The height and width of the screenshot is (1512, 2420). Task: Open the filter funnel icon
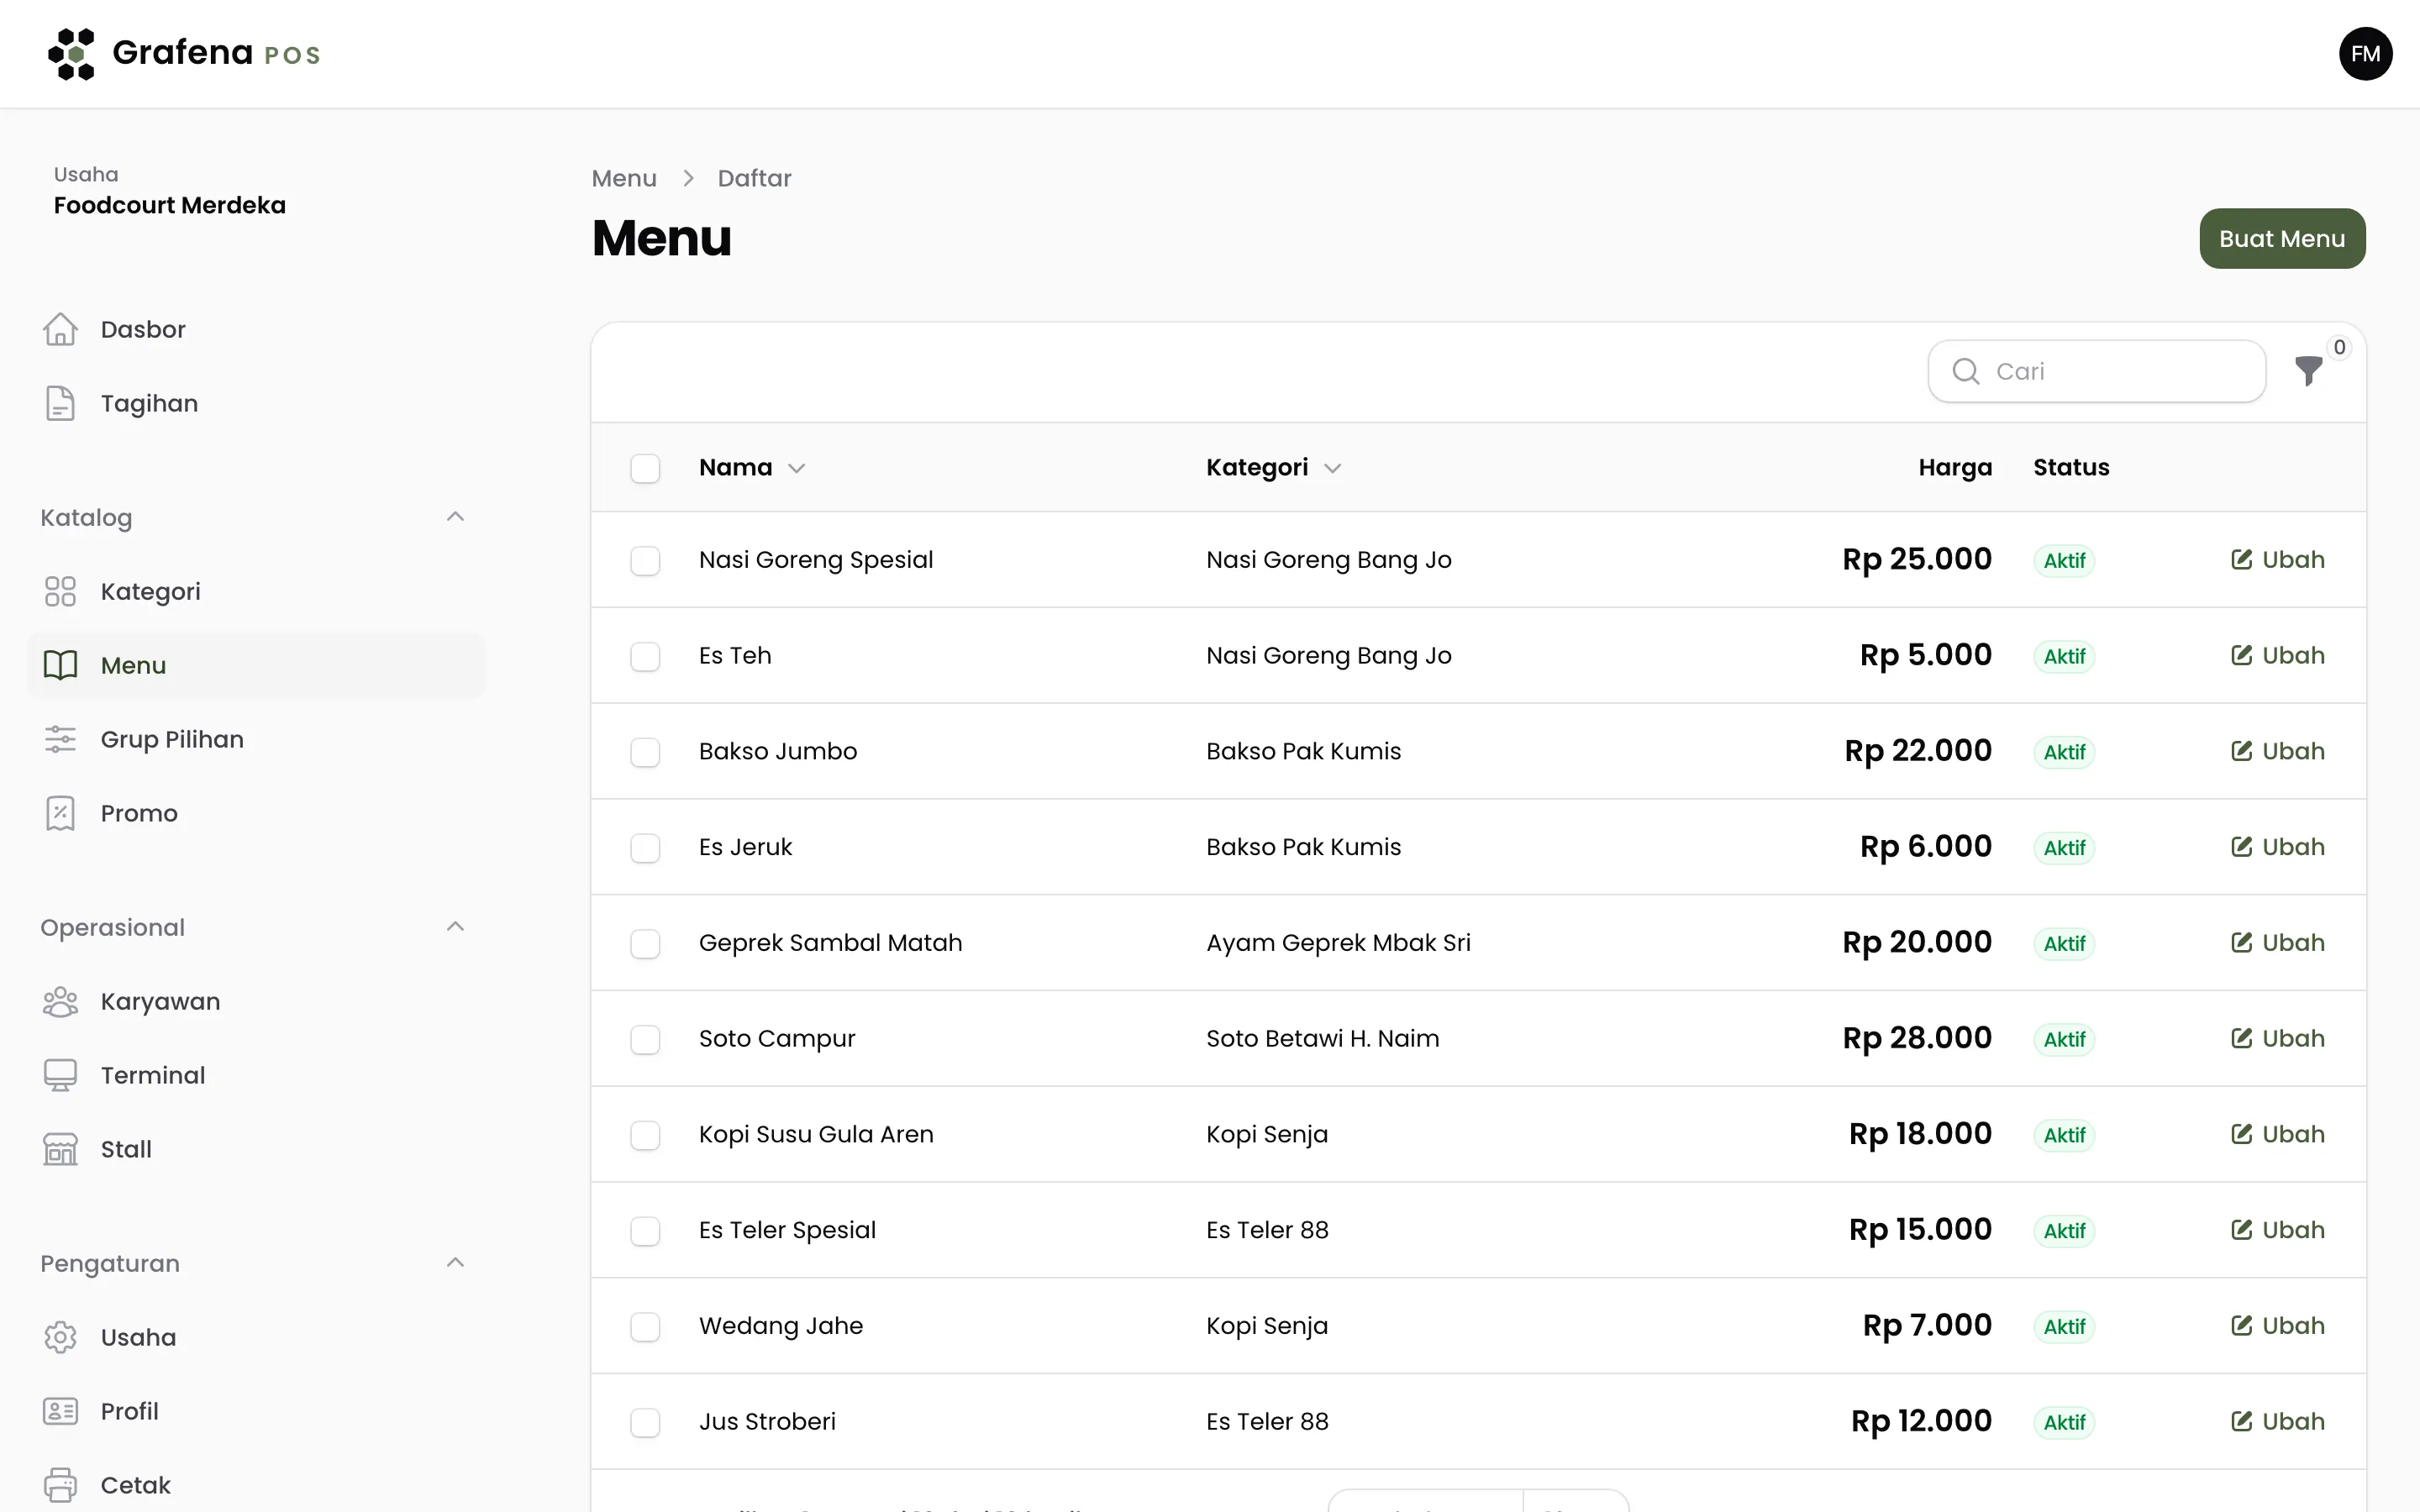pos(2308,371)
